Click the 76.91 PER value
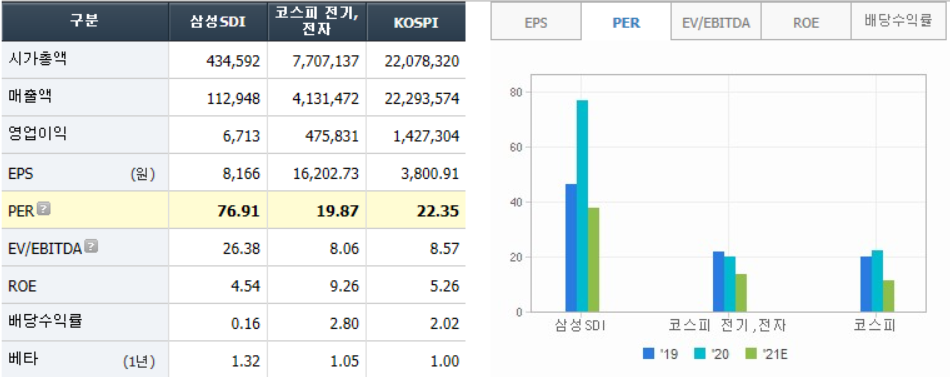 239,211
